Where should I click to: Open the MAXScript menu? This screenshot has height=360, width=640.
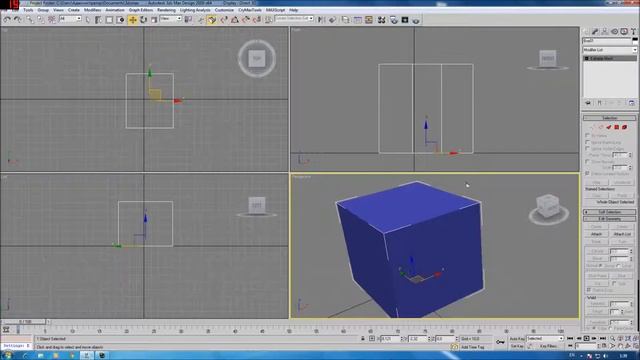(x=276, y=10)
